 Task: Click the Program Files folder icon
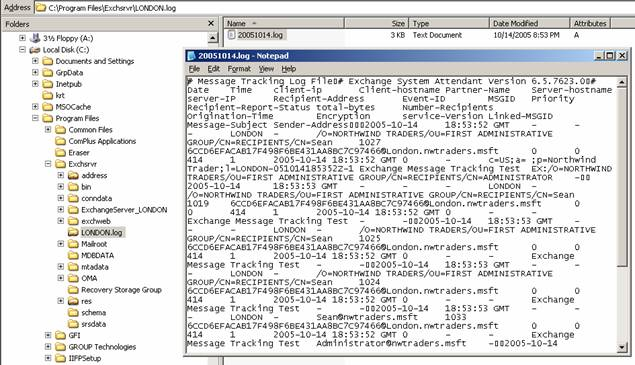48,118
